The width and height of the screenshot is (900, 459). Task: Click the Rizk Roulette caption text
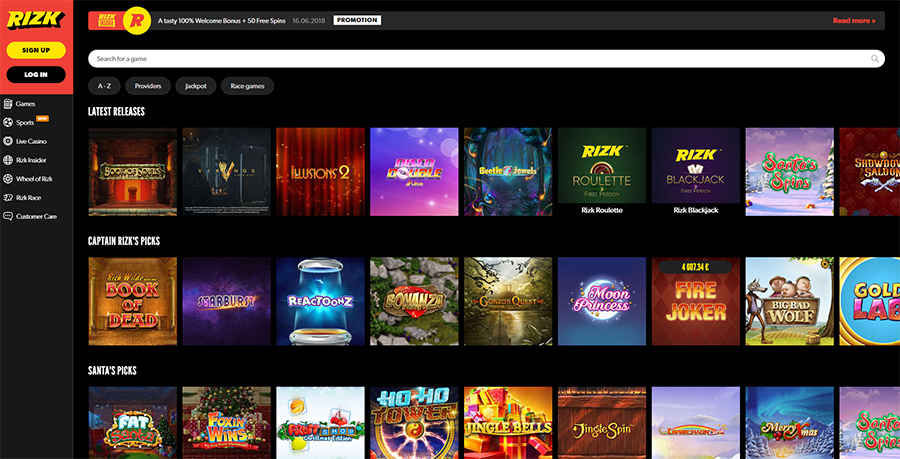pyautogui.click(x=602, y=210)
